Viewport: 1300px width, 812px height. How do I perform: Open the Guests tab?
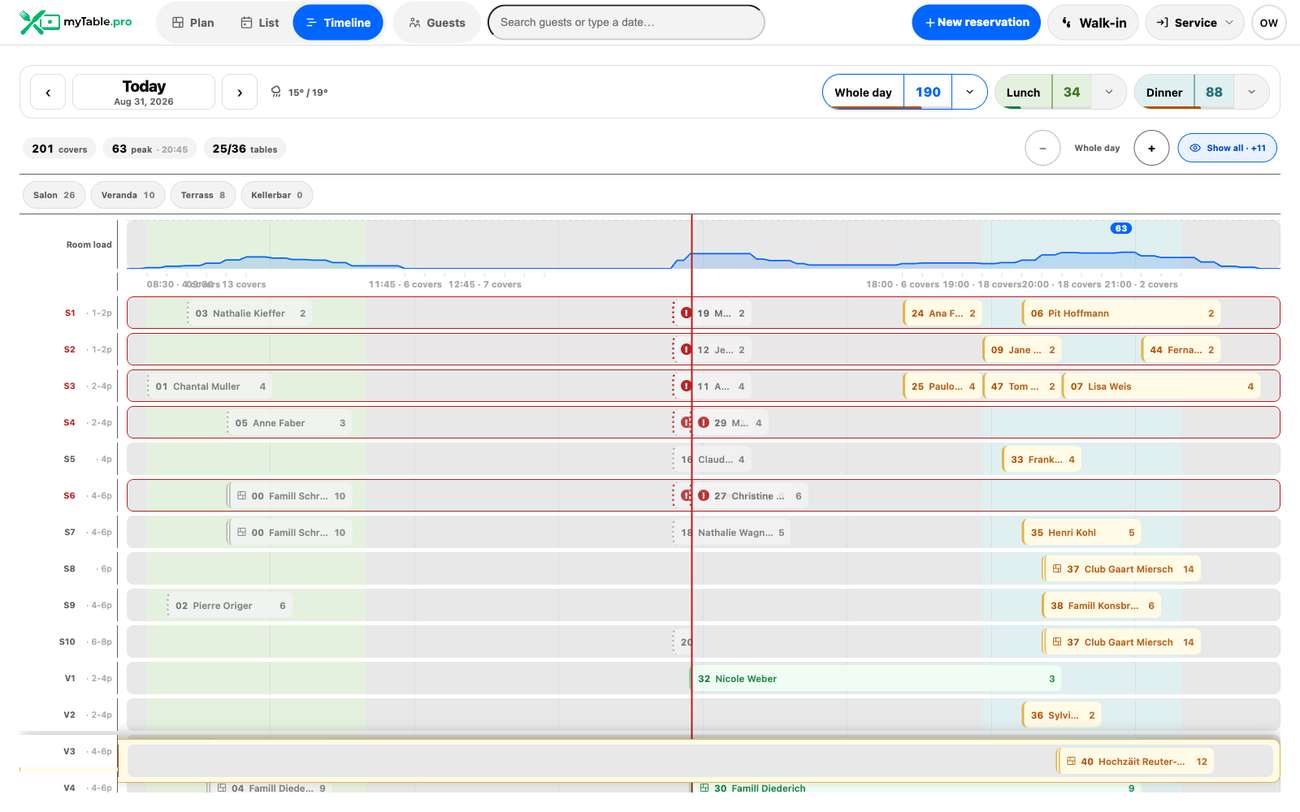tap(437, 22)
